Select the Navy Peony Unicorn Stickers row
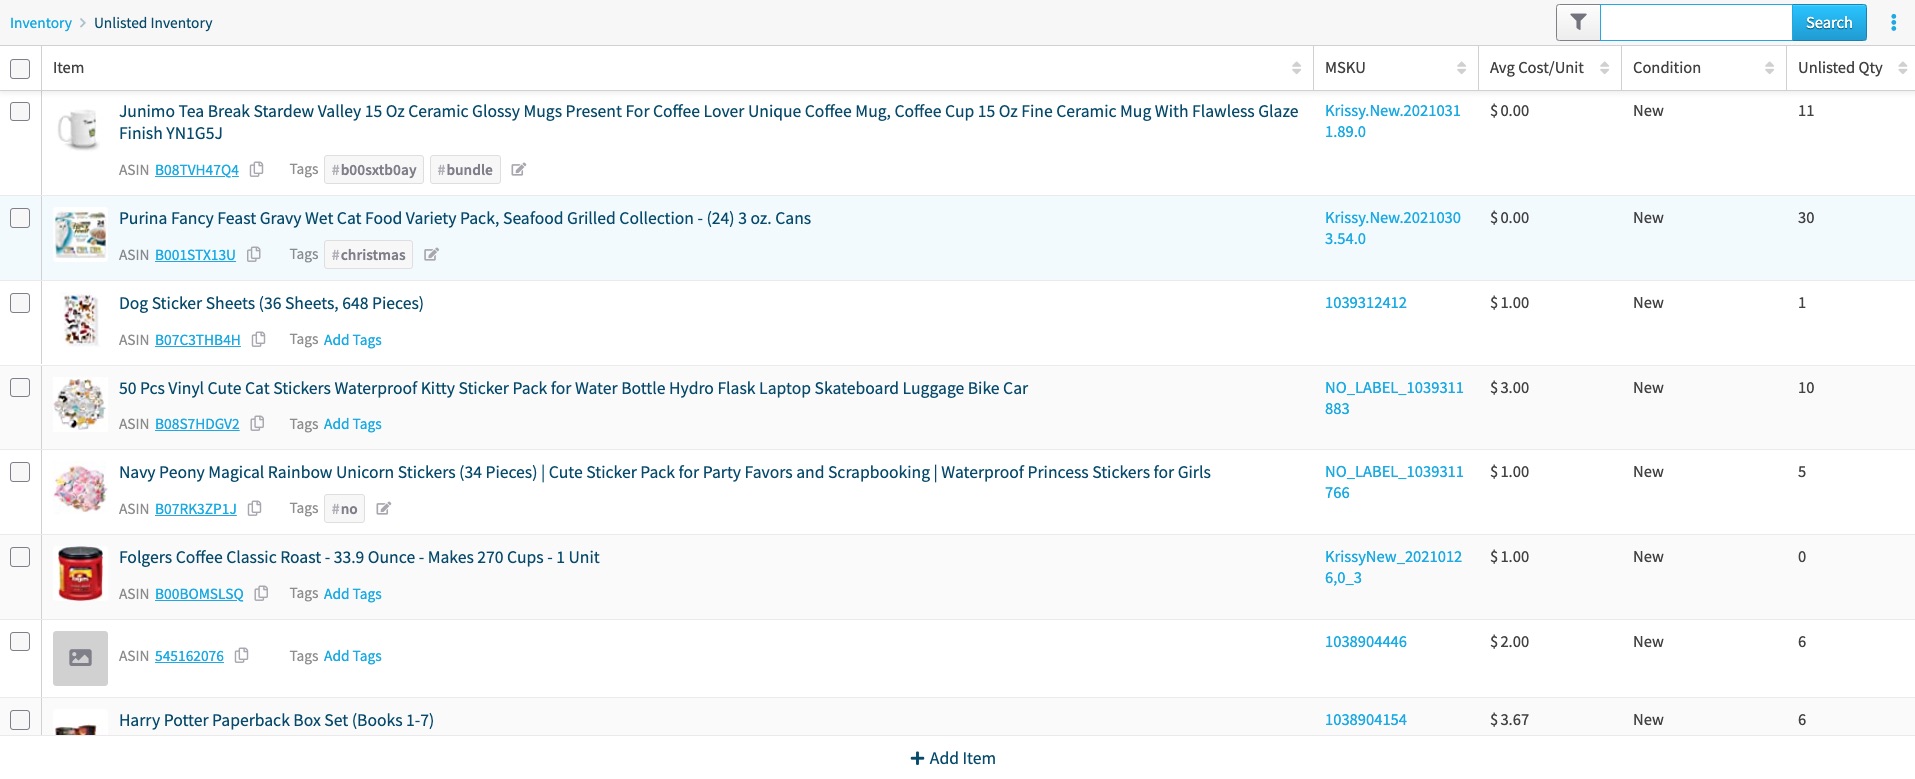The image size is (1915, 779). point(20,472)
